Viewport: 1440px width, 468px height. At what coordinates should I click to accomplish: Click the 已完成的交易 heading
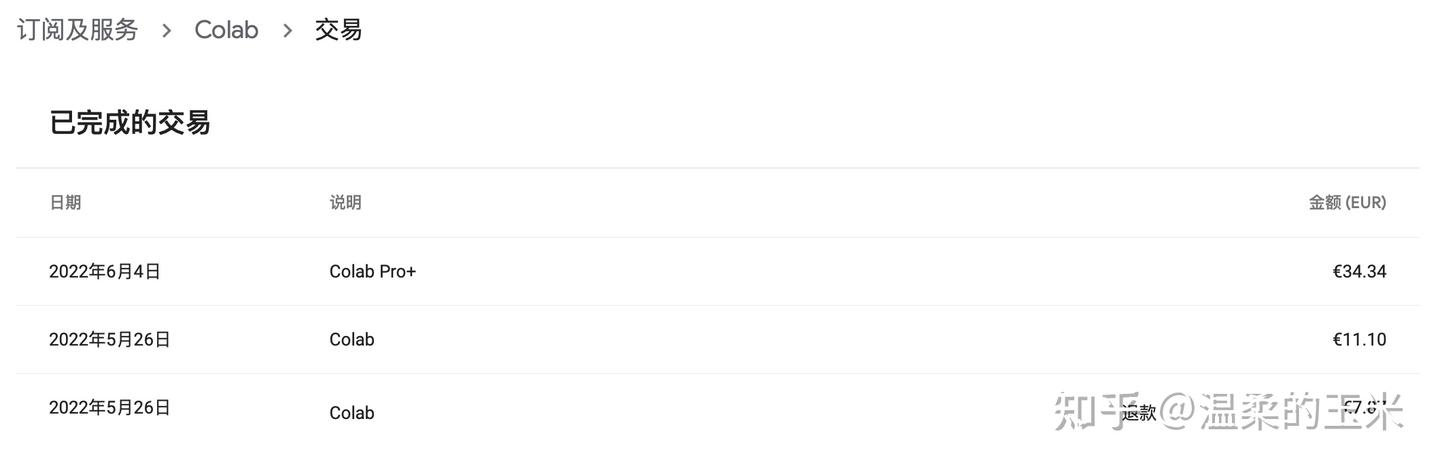(x=130, y=123)
